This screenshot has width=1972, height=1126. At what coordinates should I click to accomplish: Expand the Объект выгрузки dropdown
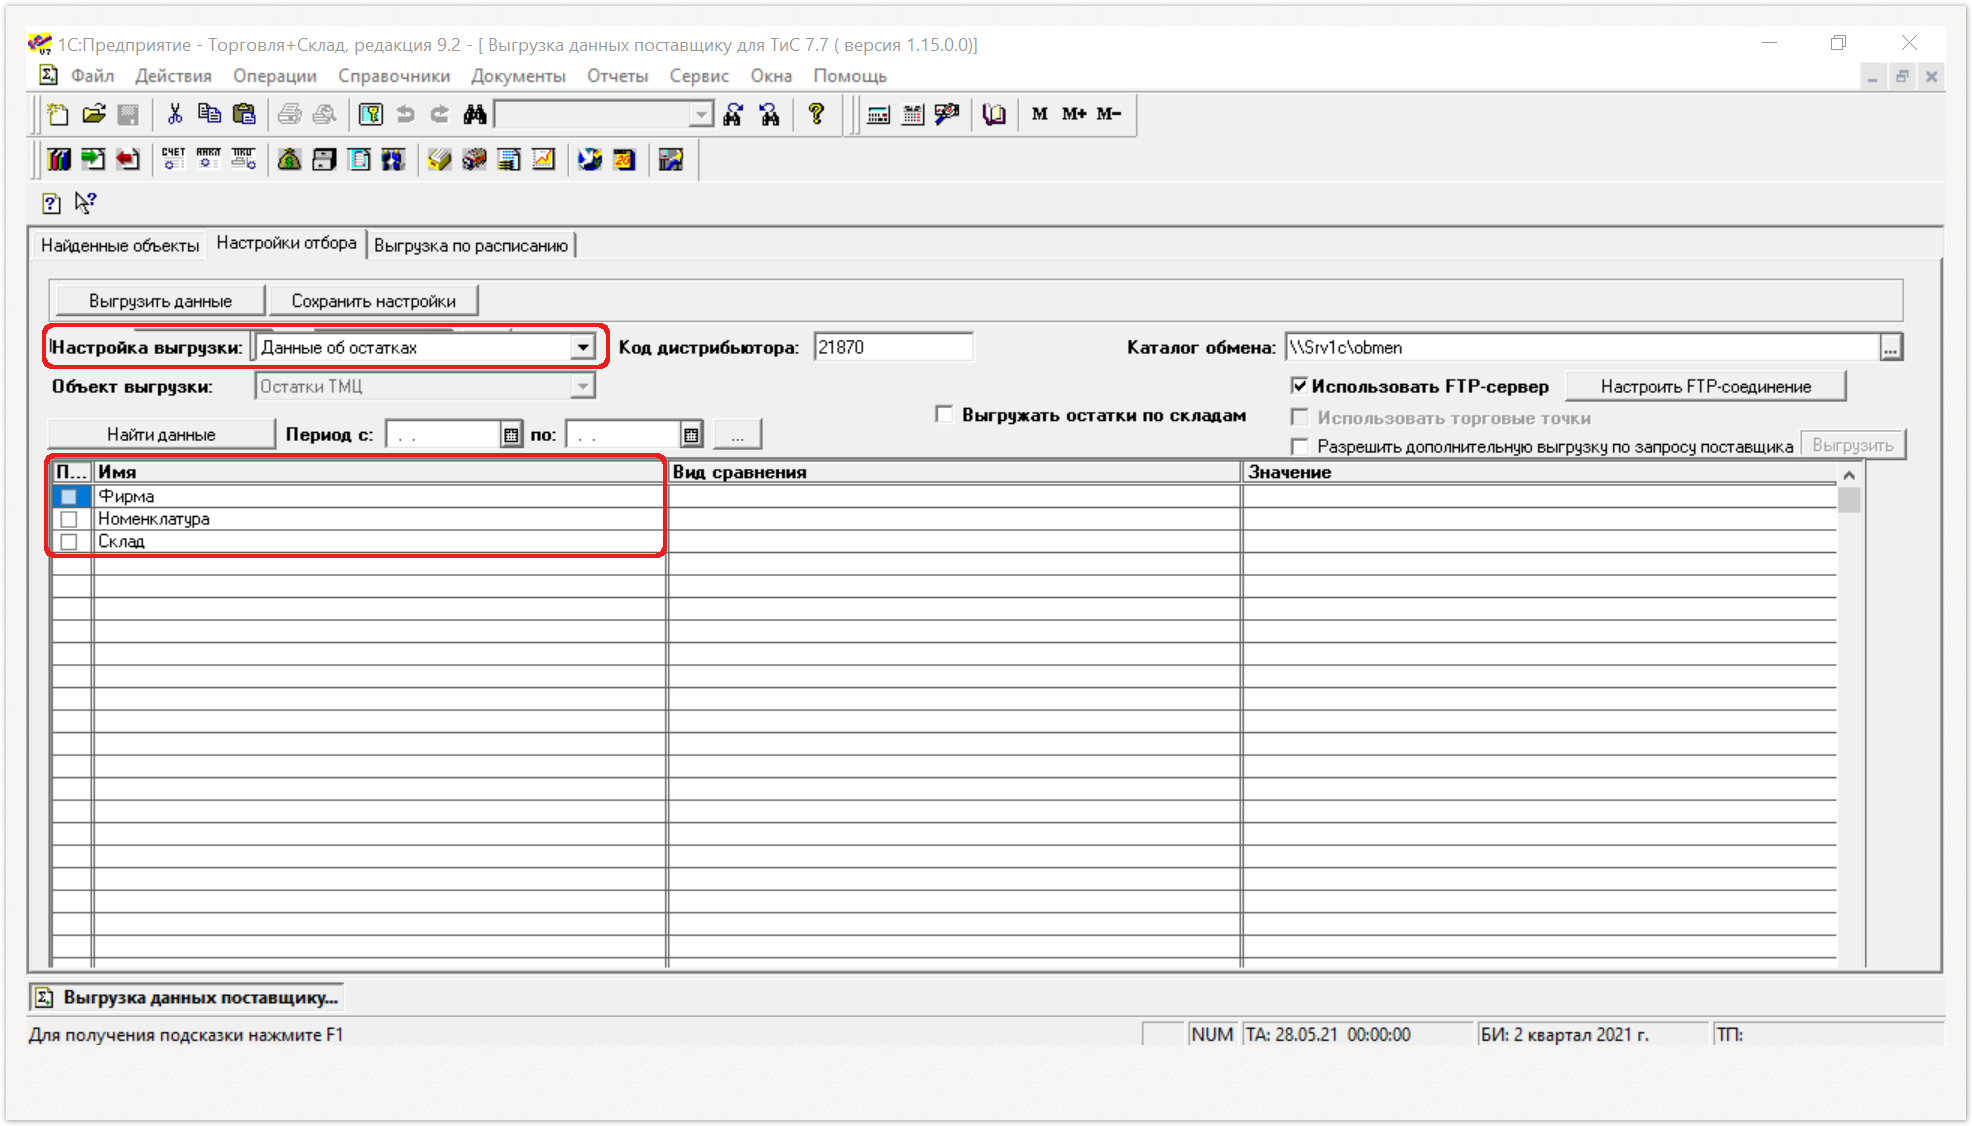[583, 386]
